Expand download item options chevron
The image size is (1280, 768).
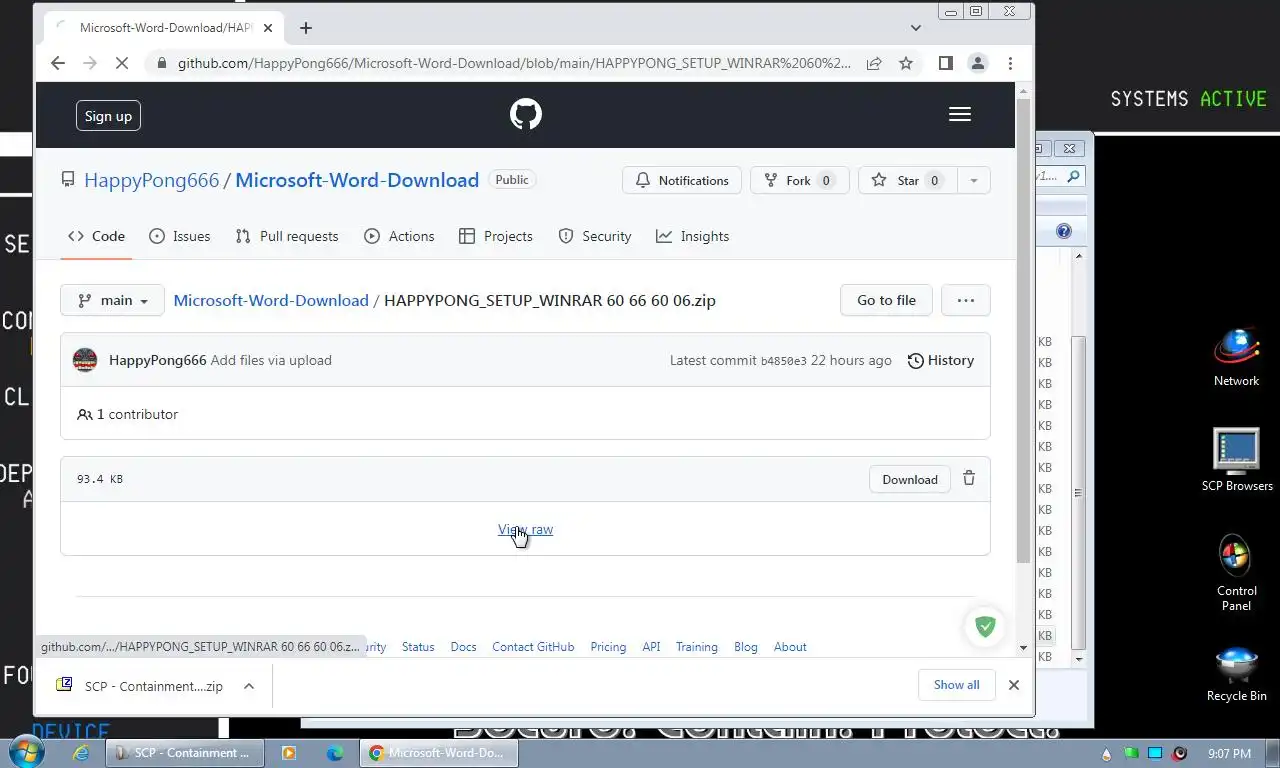249,686
